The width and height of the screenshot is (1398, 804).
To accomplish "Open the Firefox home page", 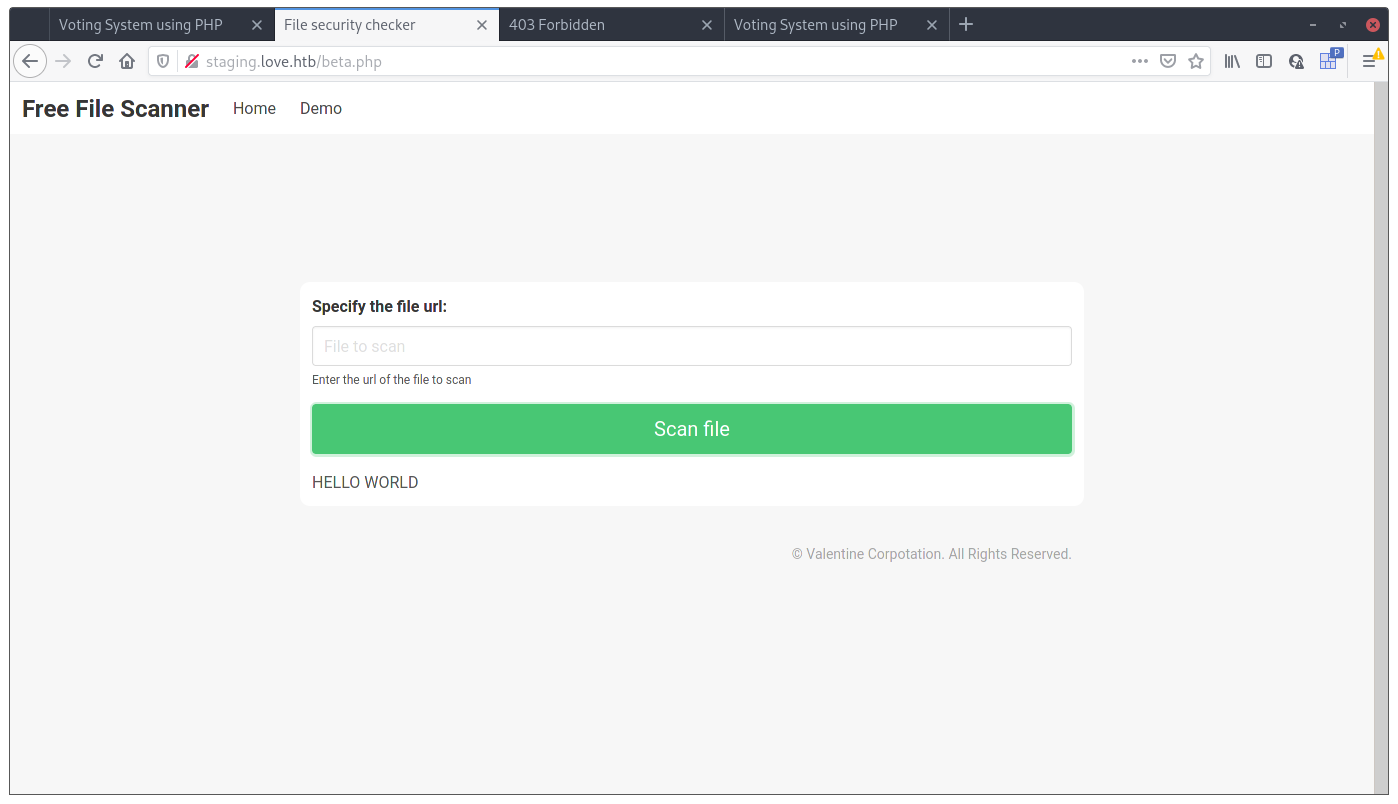I will point(127,61).
